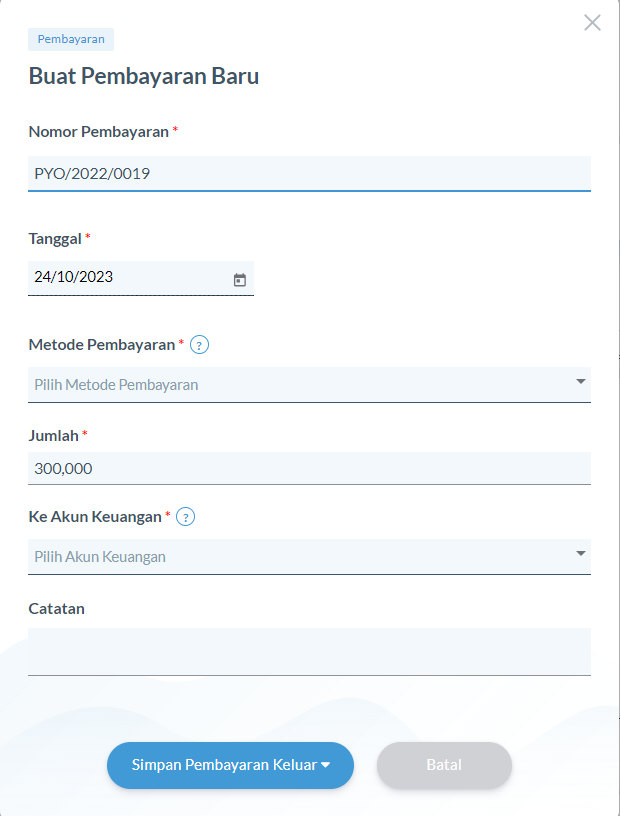
Task: Click the Nomor Pembayaran label
Action: coord(98,132)
